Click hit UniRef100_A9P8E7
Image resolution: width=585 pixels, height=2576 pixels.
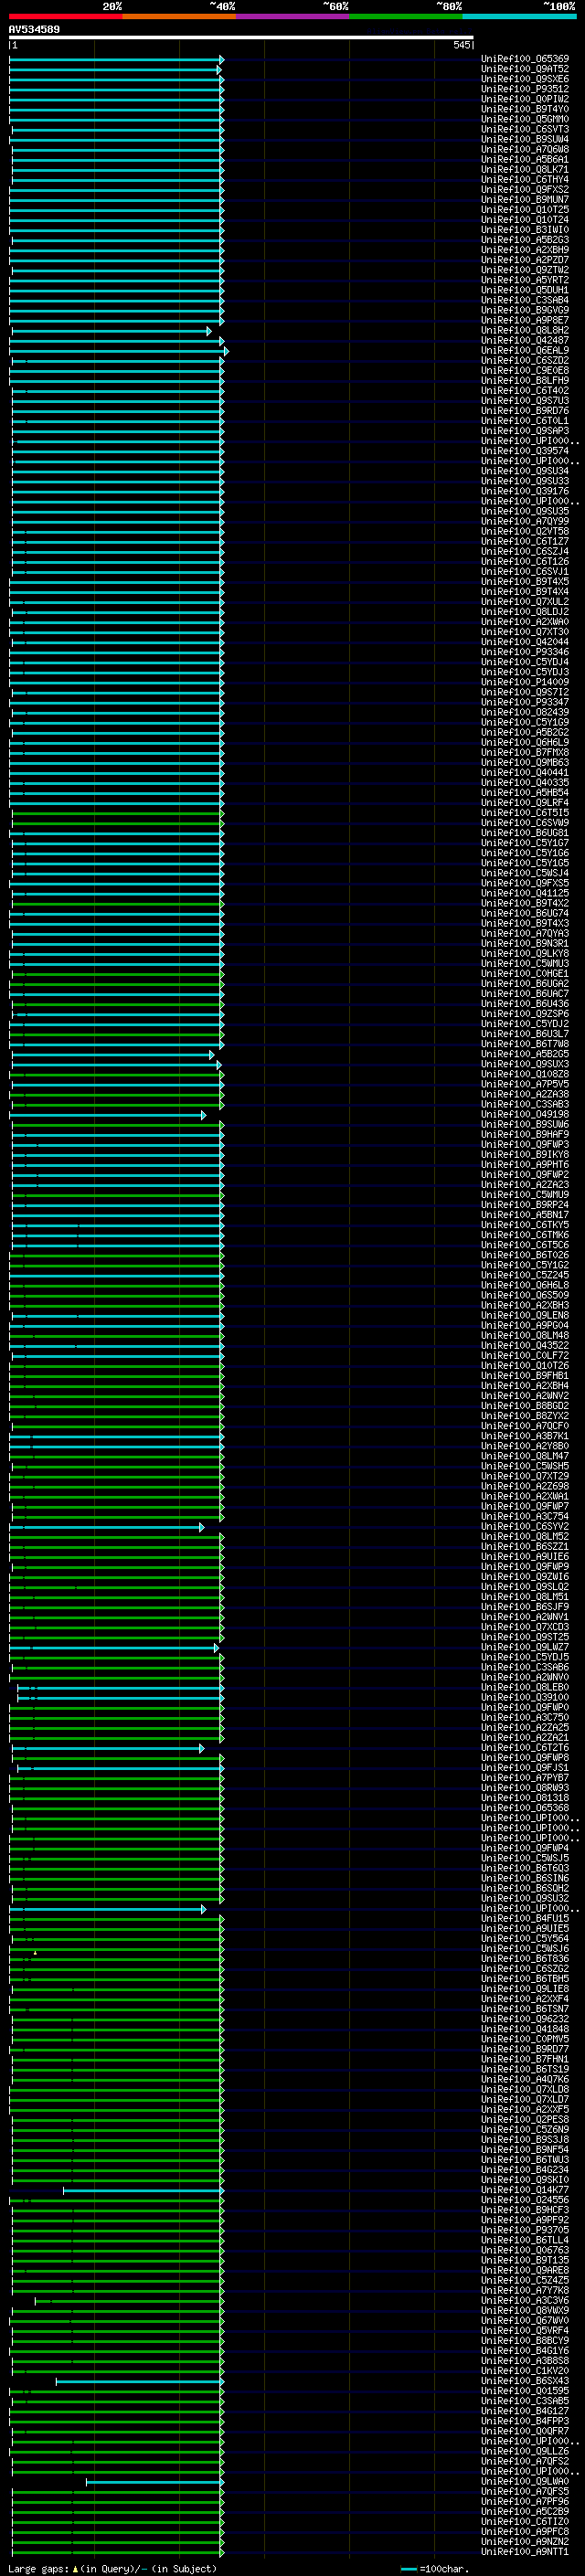(x=525, y=320)
